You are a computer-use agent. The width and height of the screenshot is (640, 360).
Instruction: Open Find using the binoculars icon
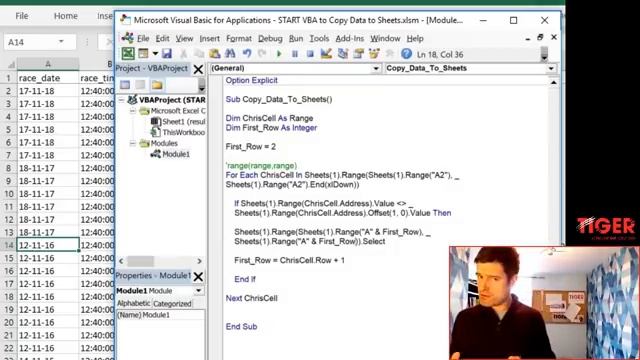click(230, 53)
